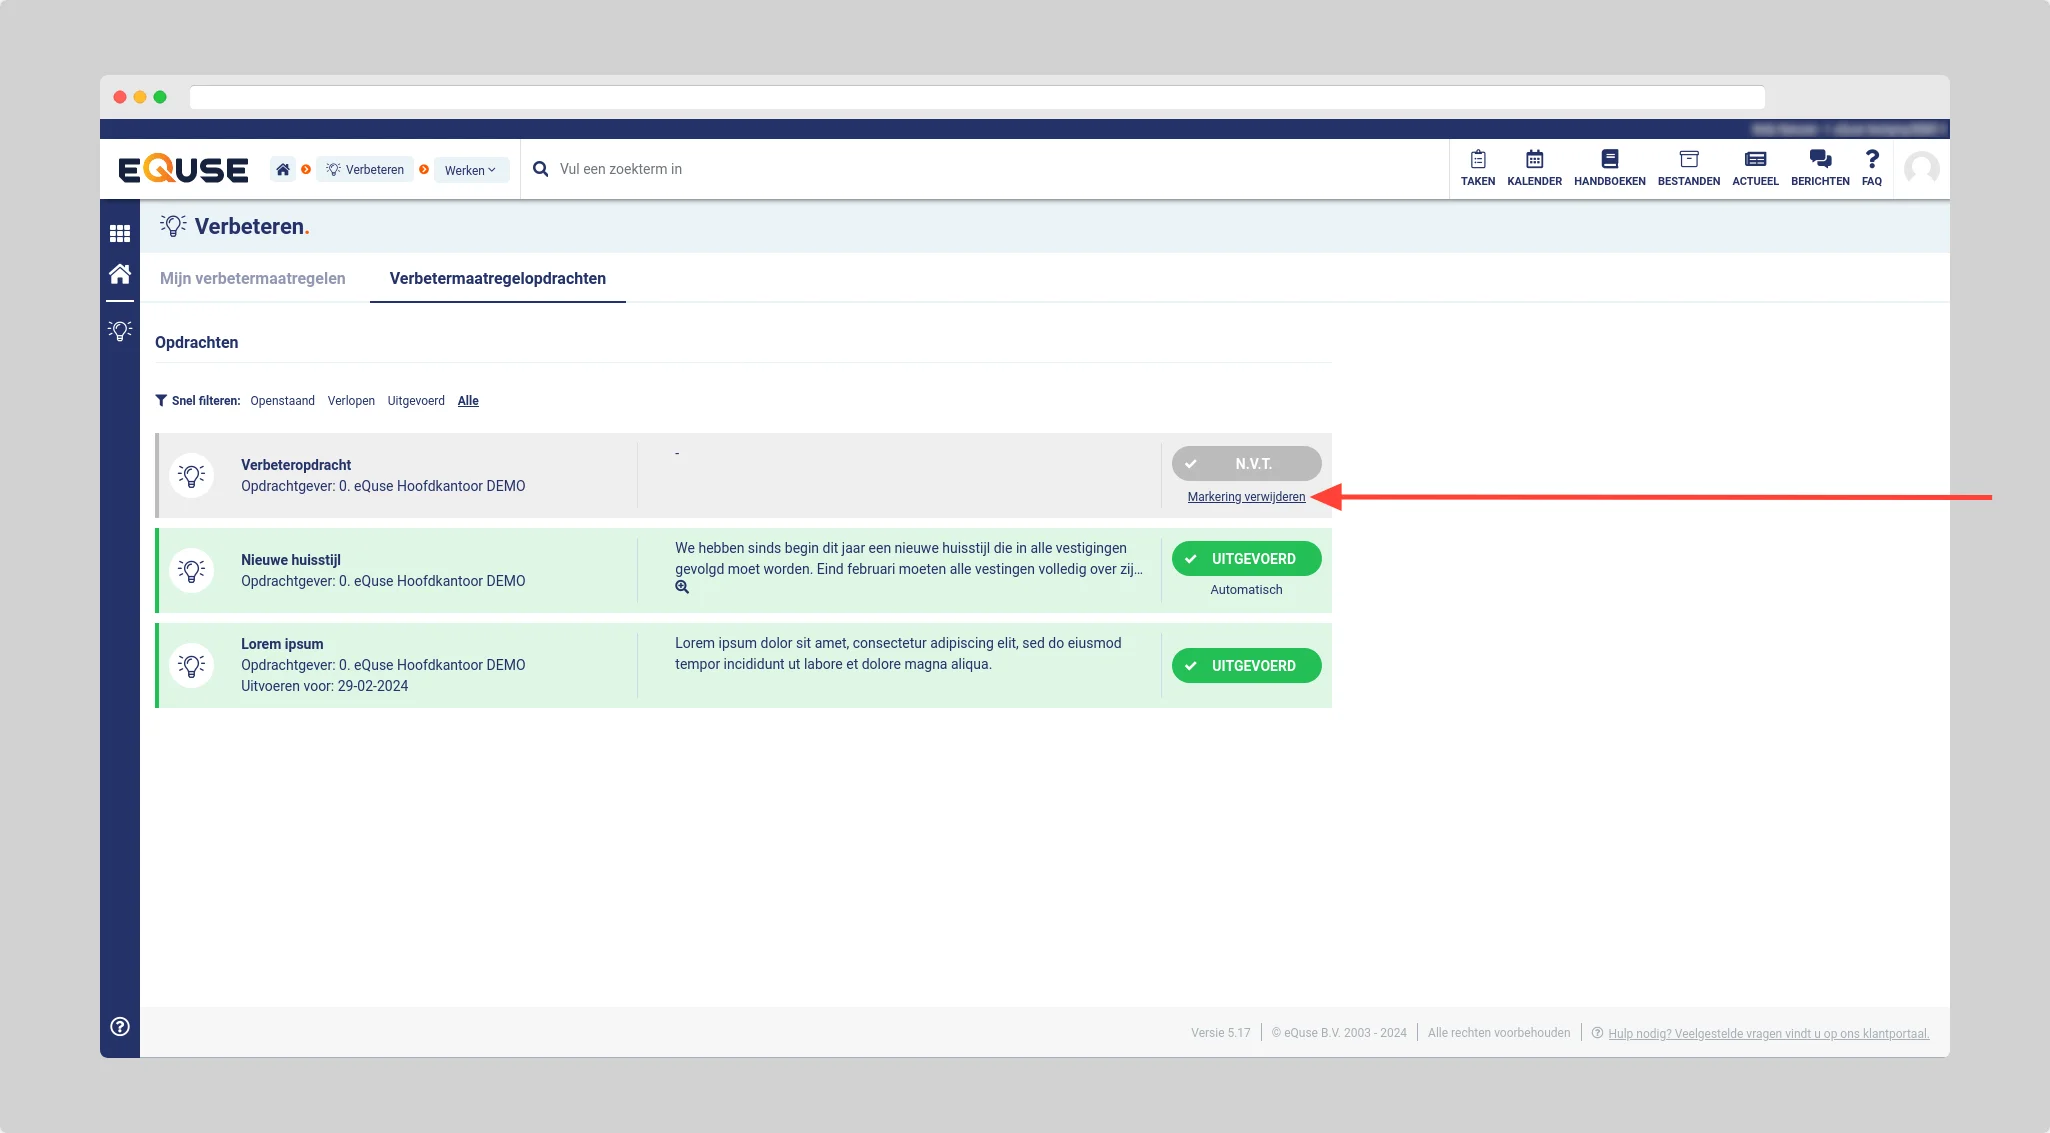Viewport: 2050px width, 1133px height.
Task: Expand the Werken dropdown
Action: (x=470, y=170)
